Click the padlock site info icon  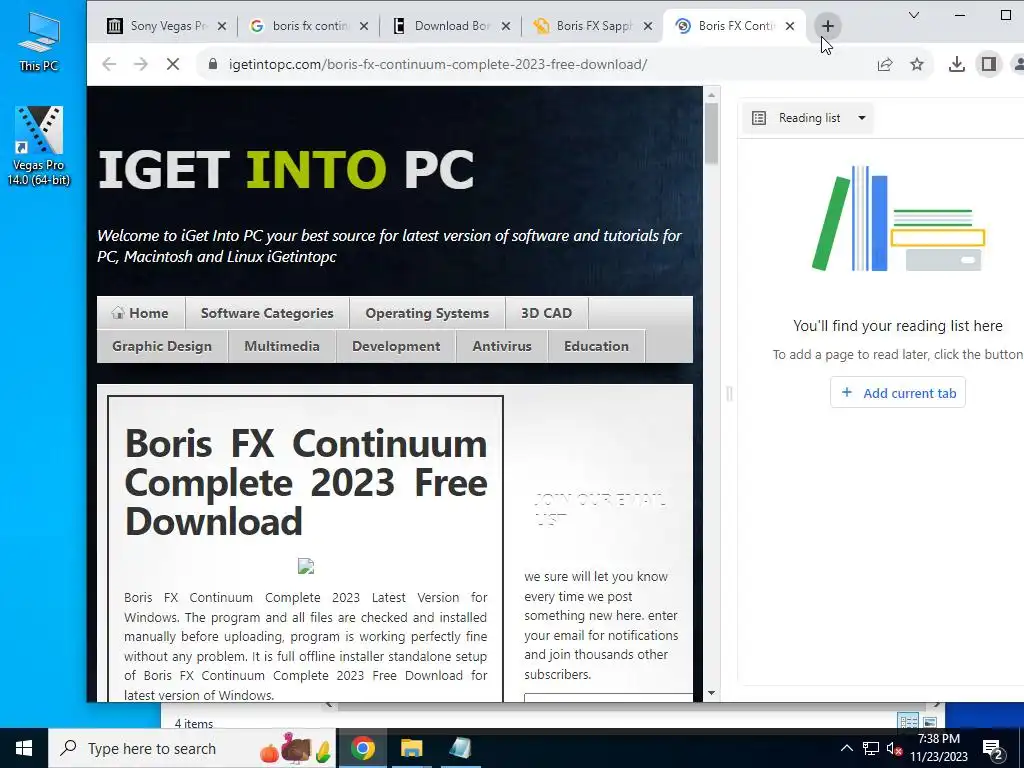pyautogui.click(x=212, y=64)
